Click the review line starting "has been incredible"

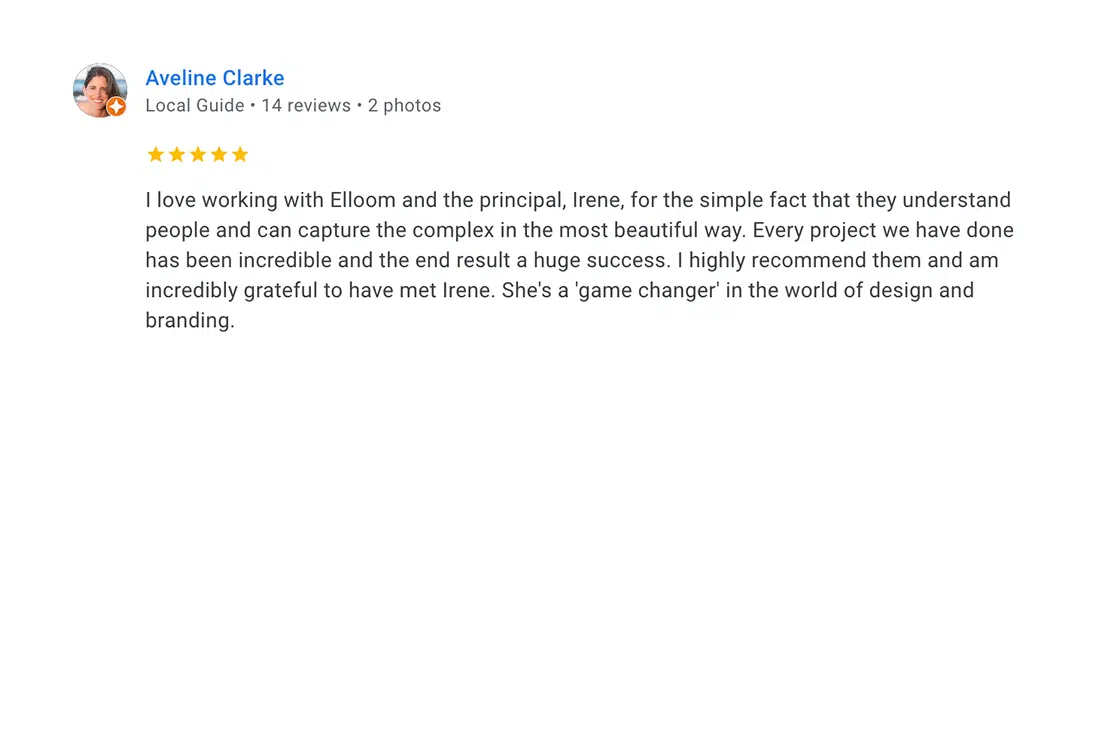[572, 261]
